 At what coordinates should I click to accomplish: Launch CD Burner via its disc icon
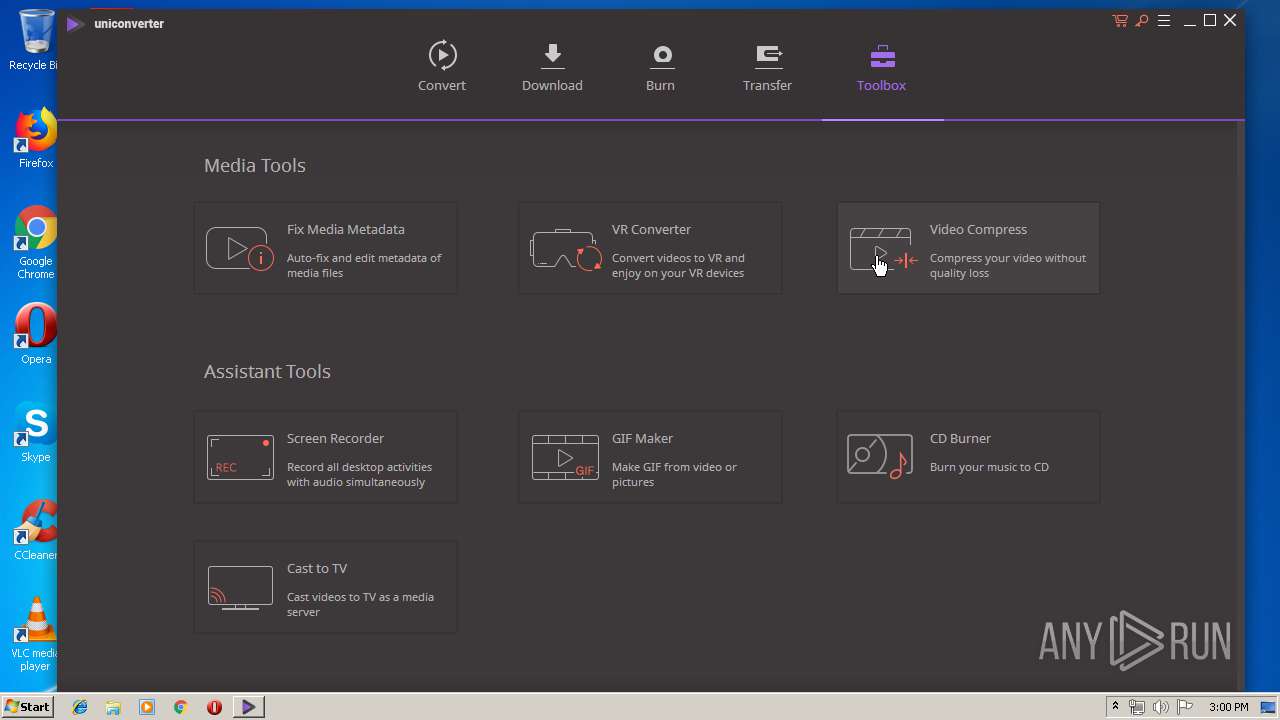880,456
